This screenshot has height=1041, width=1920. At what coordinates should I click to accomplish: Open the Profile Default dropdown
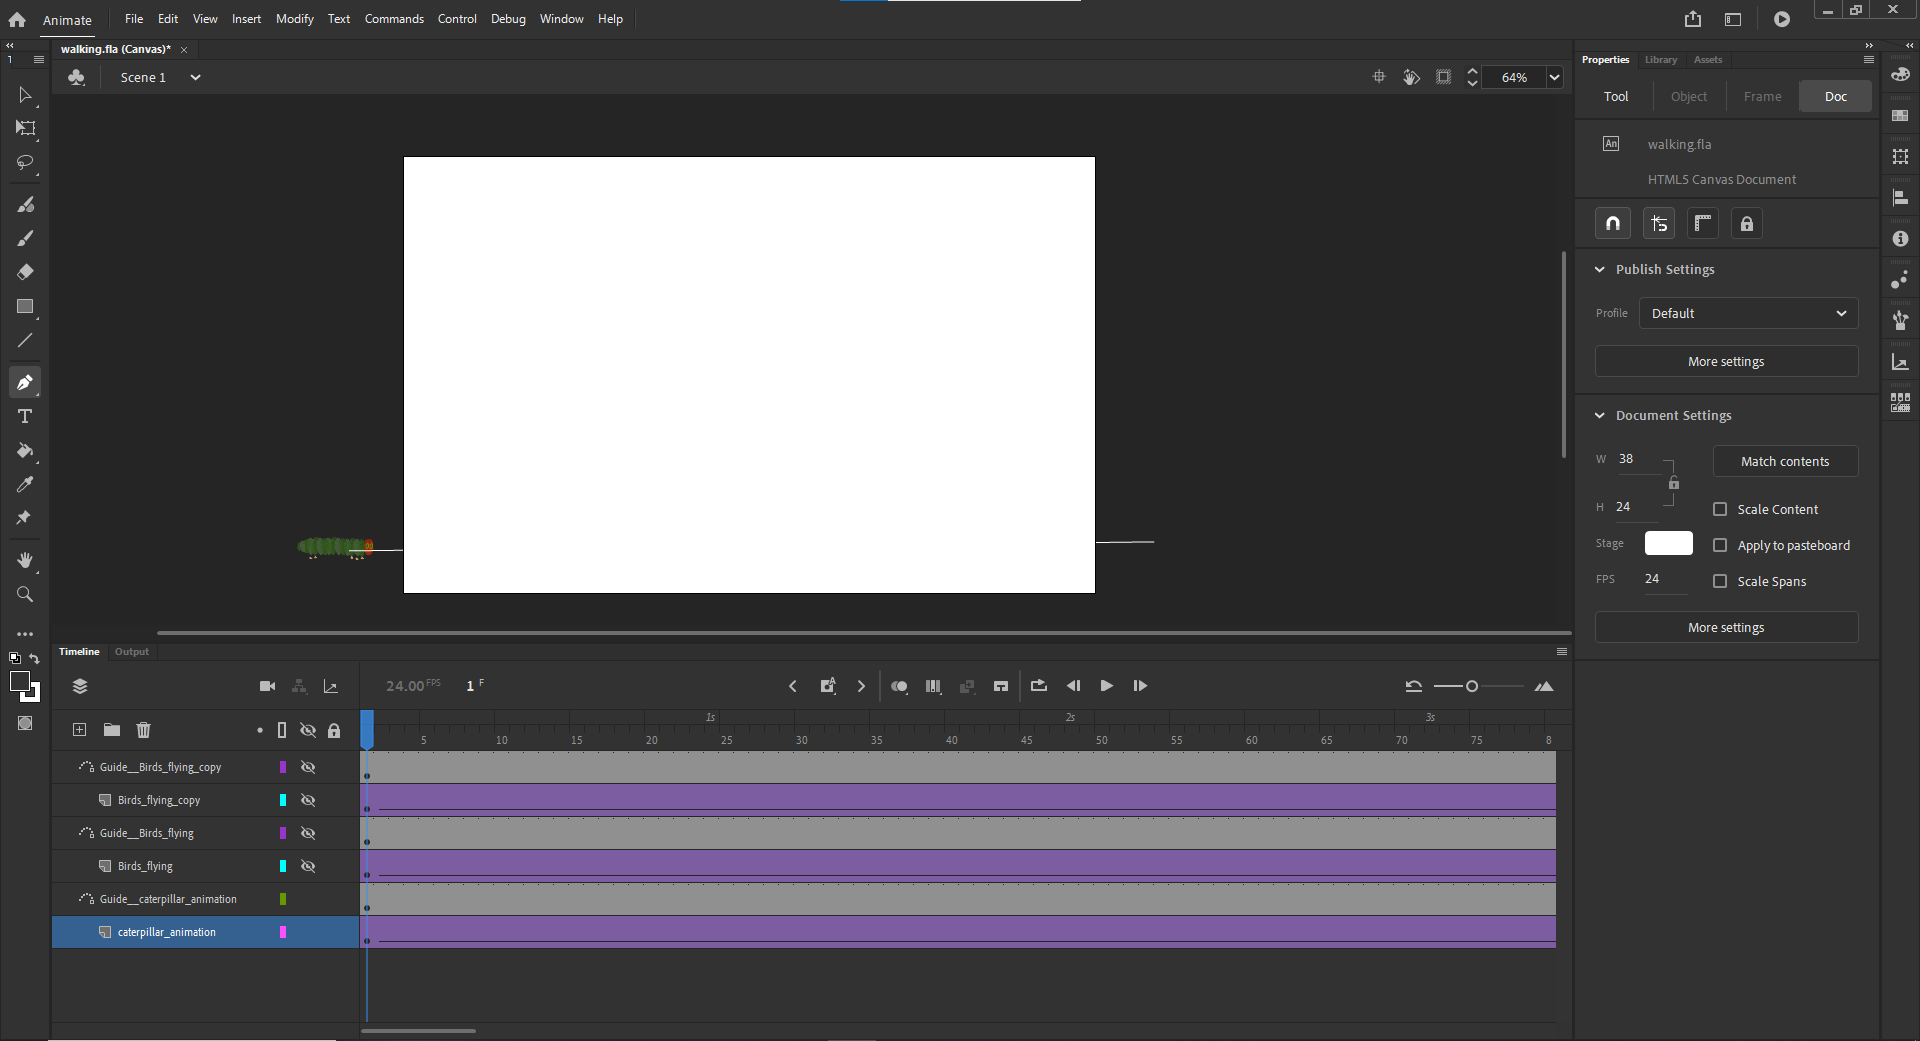click(x=1748, y=313)
